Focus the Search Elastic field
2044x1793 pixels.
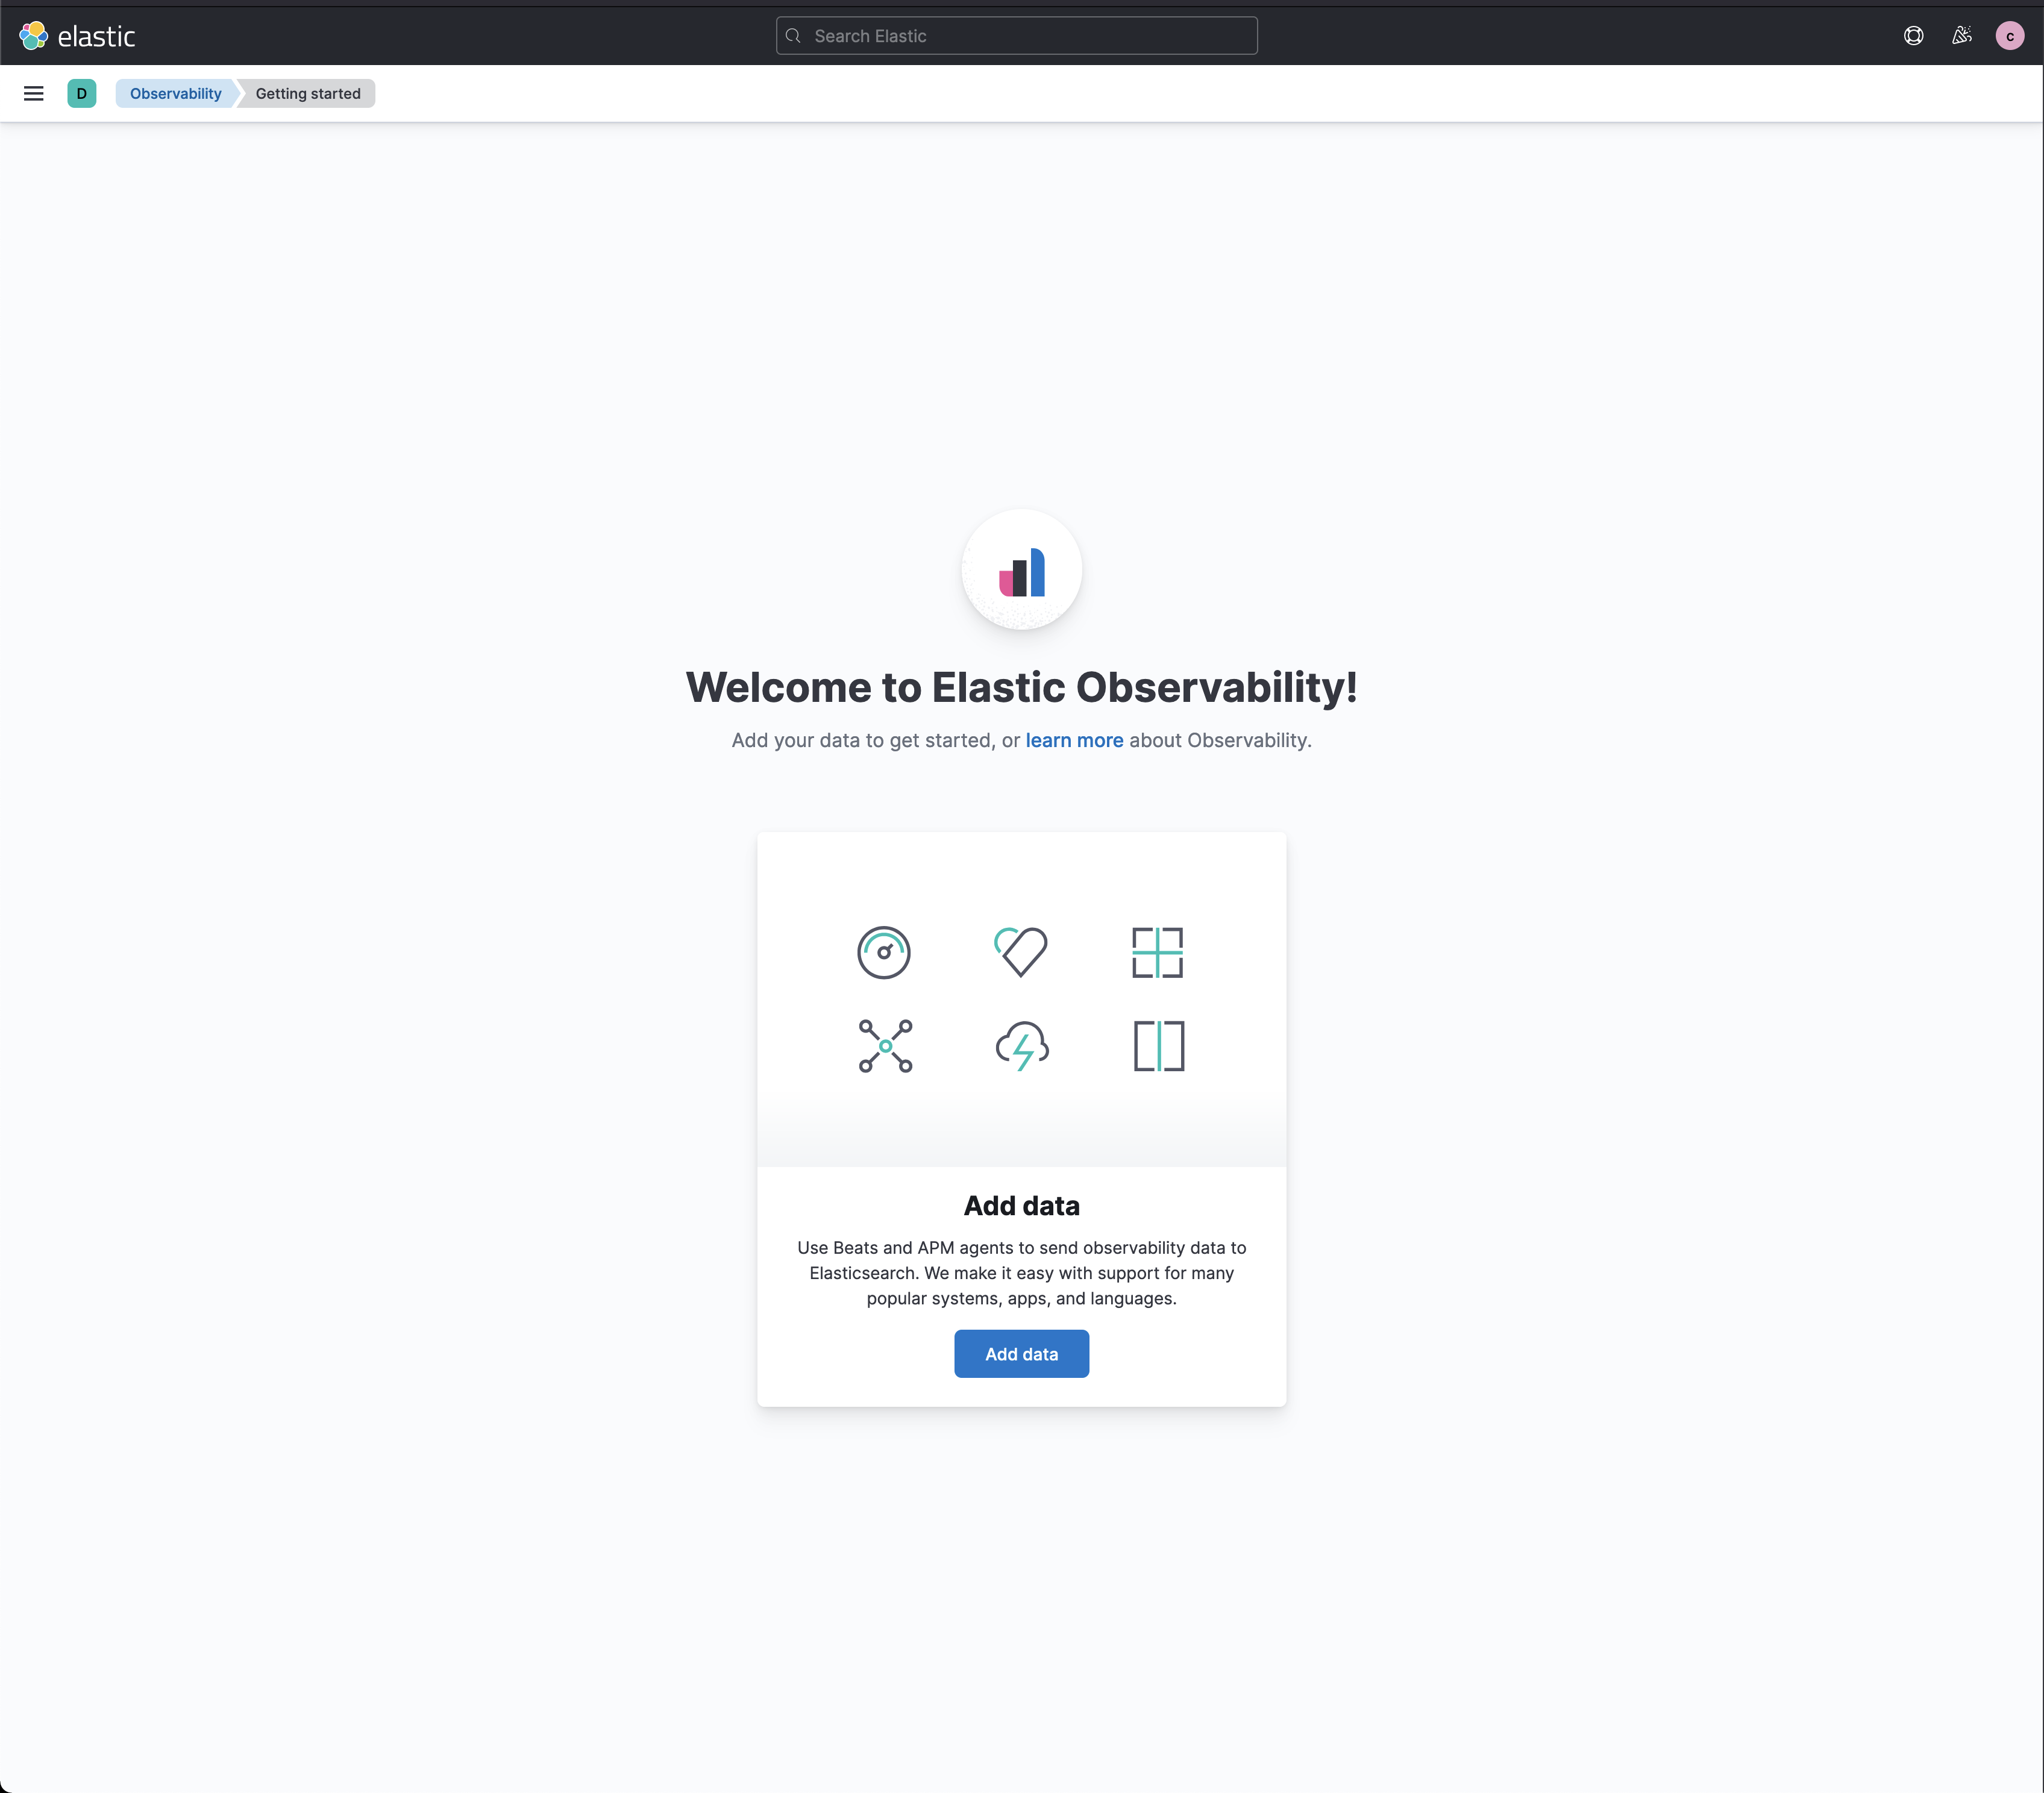(1016, 36)
